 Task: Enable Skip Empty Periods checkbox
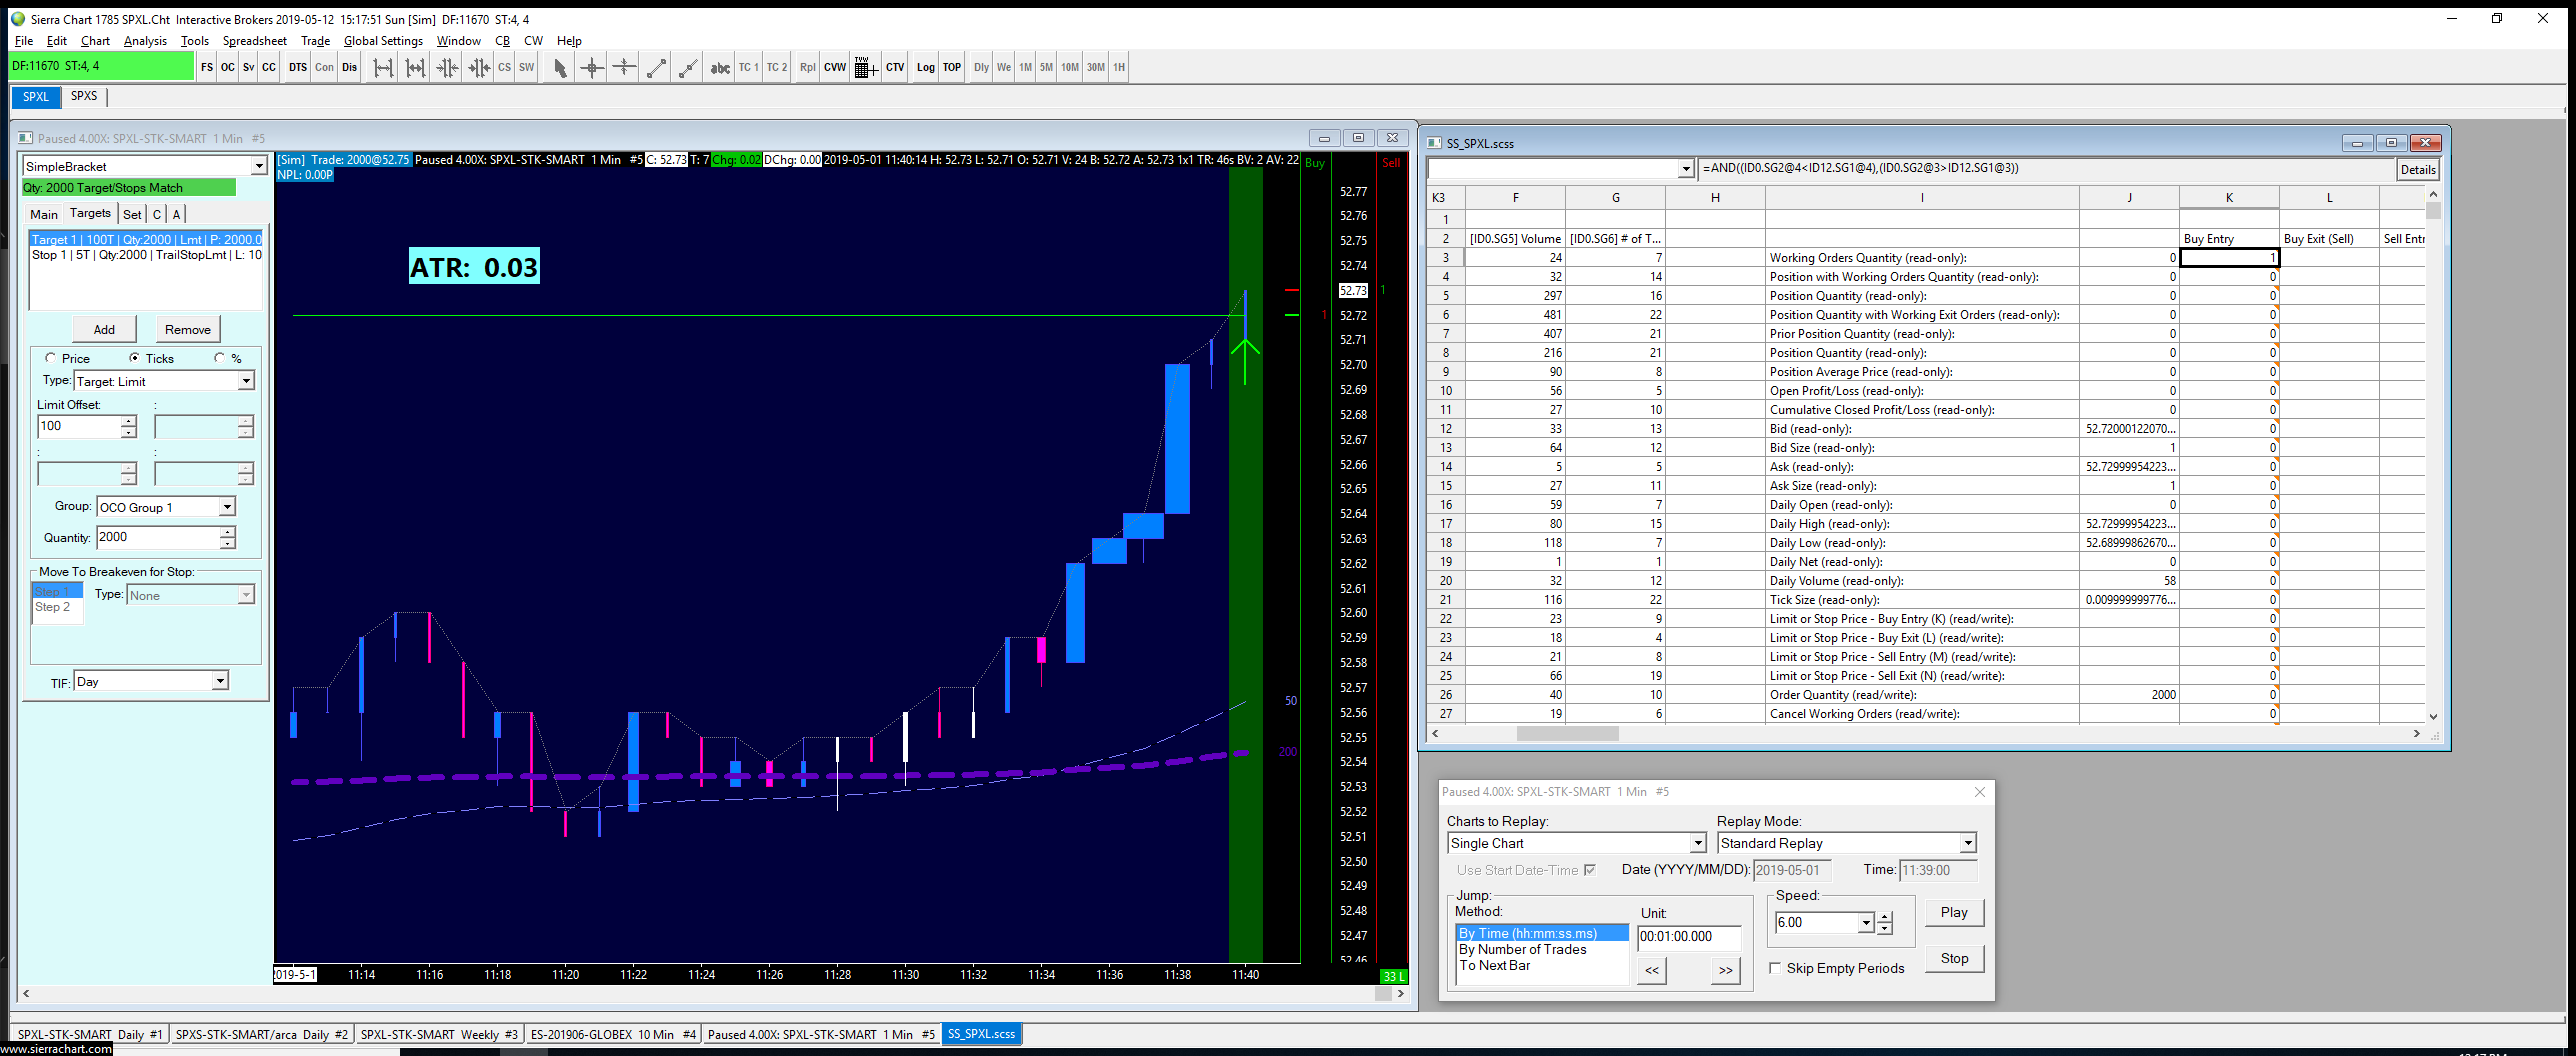tap(1775, 968)
